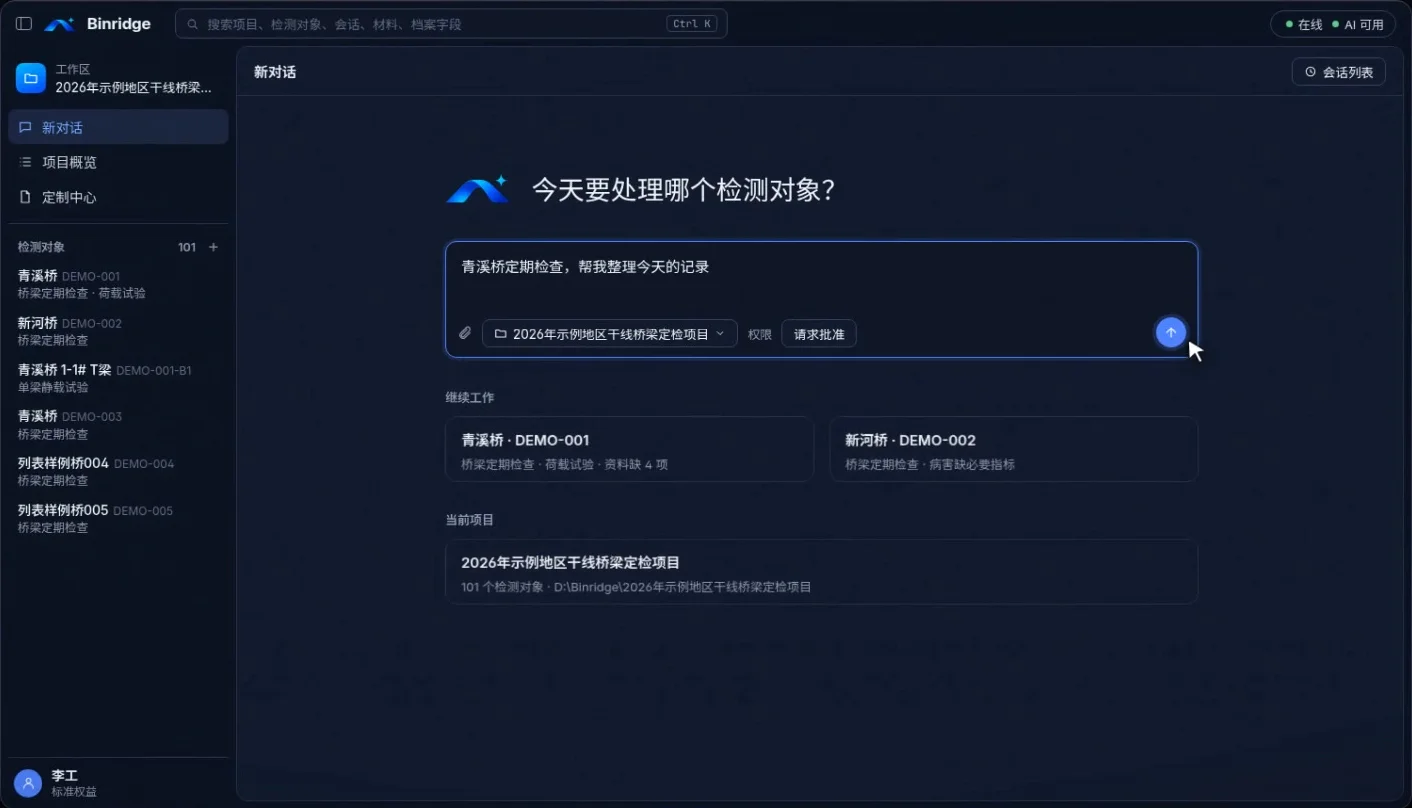Image resolution: width=1412 pixels, height=808 pixels.
Task: Open the 会话列表 button
Action: point(1339,72)
